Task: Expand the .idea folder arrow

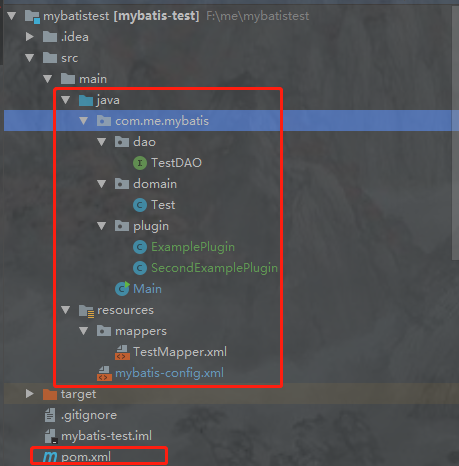Action: (30, 37)
